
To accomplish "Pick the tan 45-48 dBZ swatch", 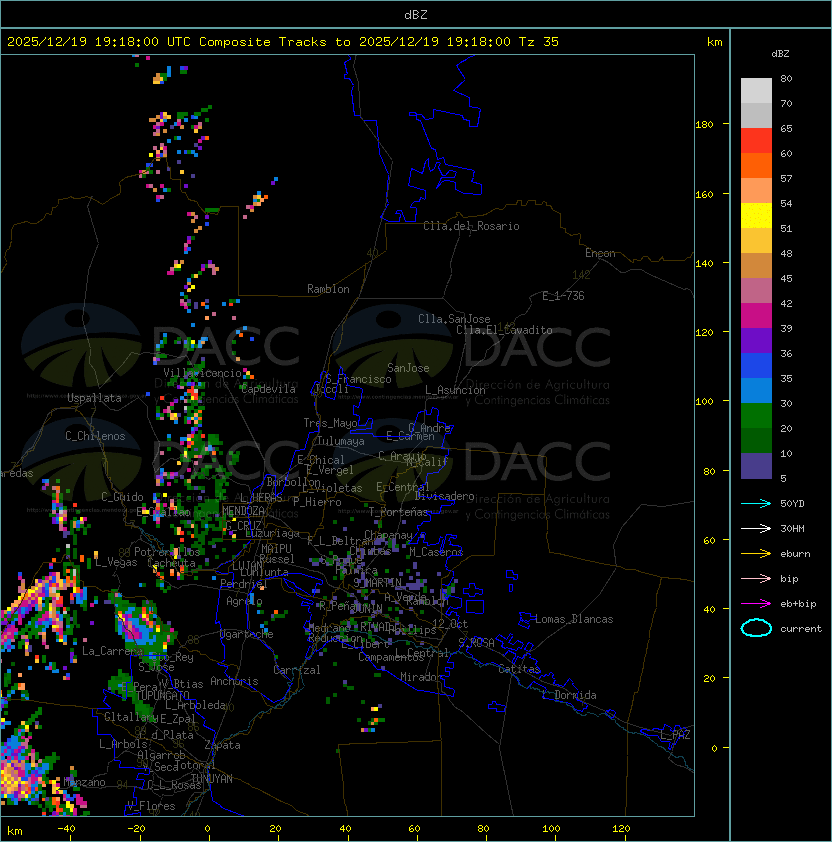I will (756, 266).
